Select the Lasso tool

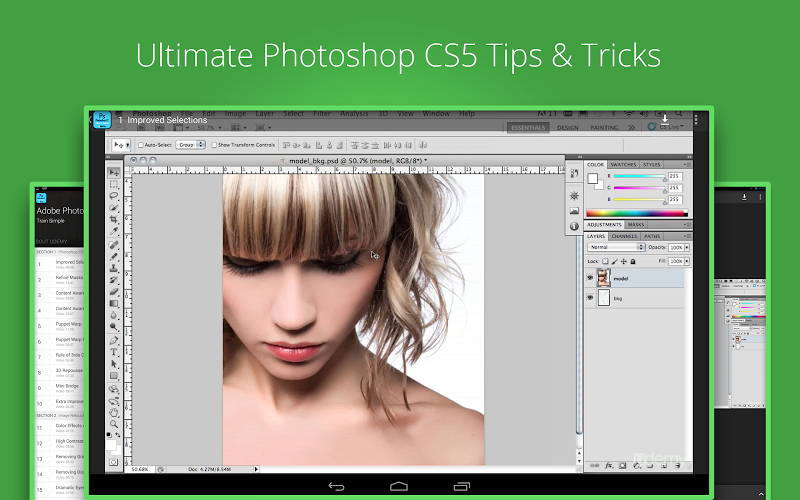[114, 196]
